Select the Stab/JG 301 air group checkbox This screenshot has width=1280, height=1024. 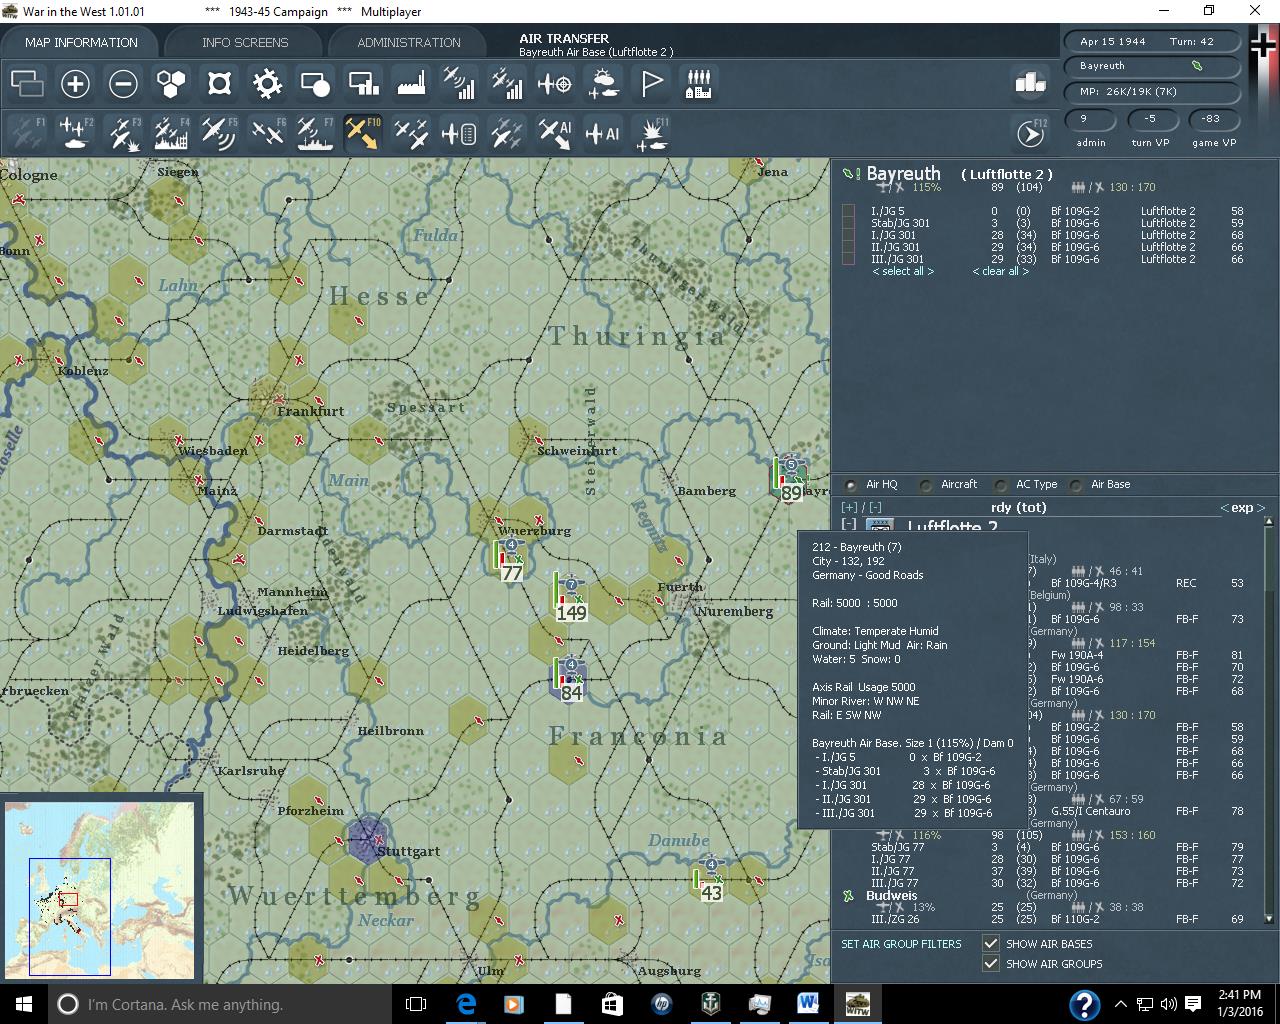pos(848,223)
